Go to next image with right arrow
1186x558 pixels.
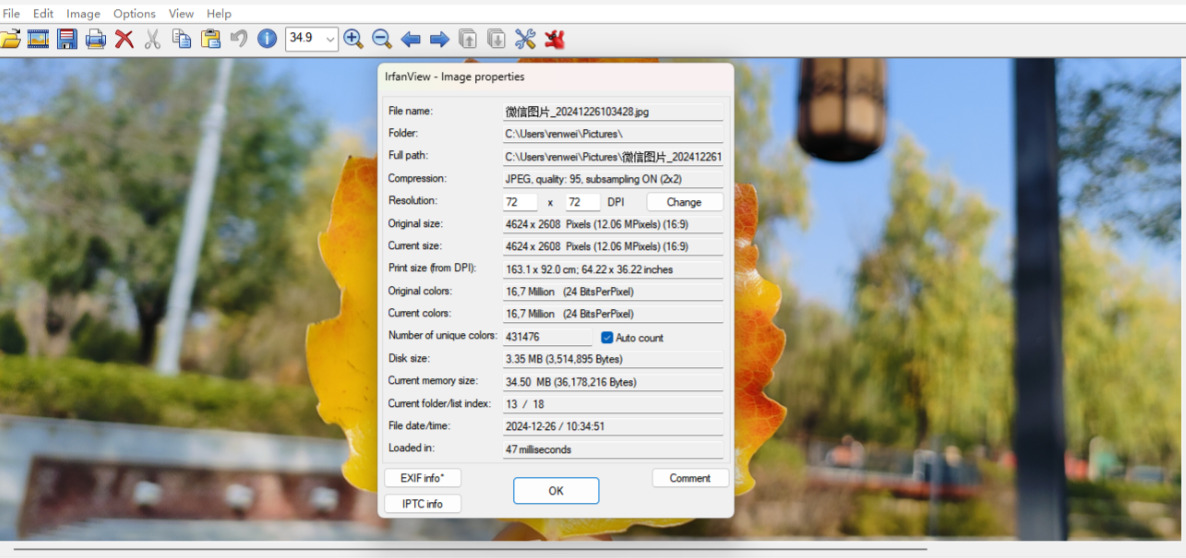tap(439, 39)
